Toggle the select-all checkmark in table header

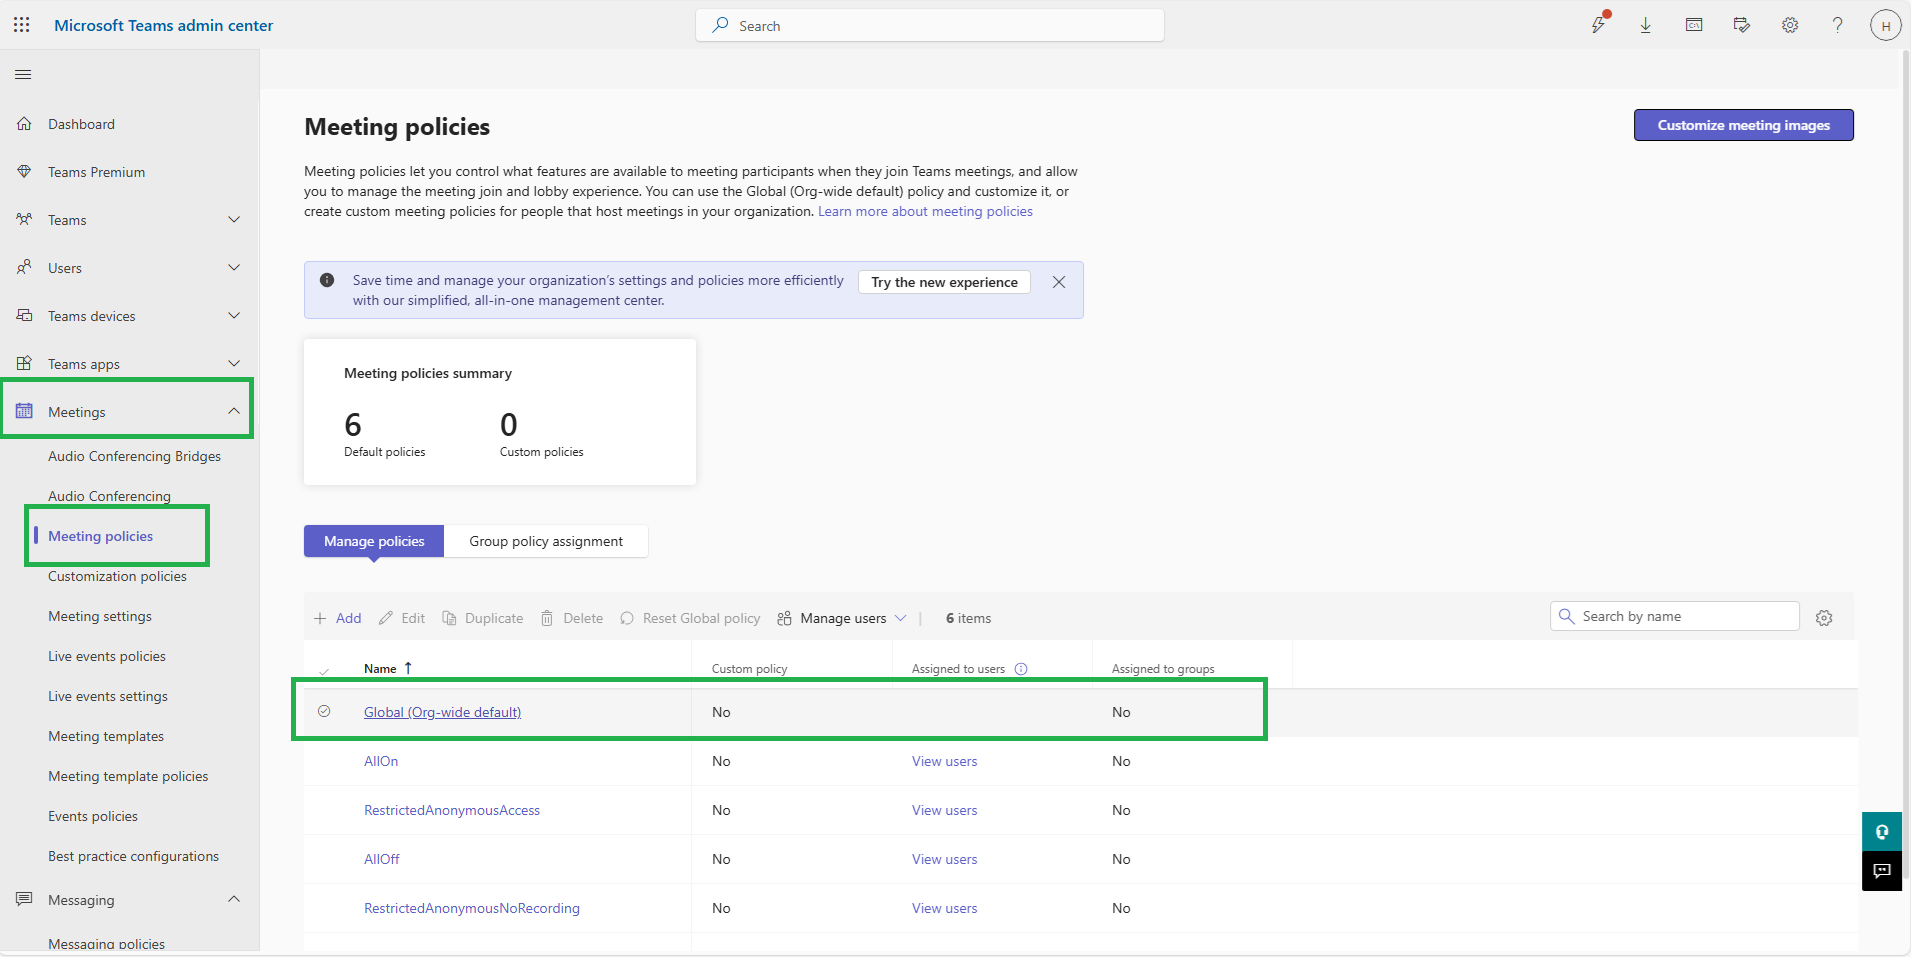324,671
